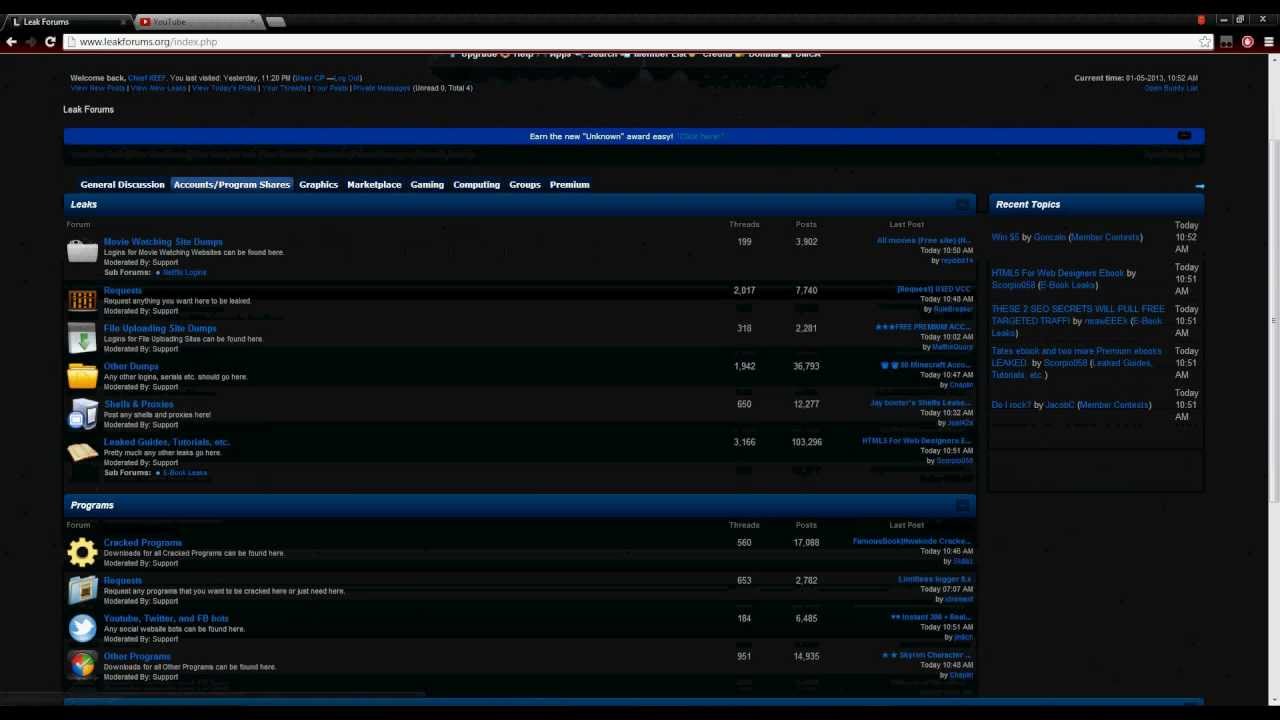1280x720 pixels.
Task: Open the Movie Watching Site Dumps forum
Action: 163,242
